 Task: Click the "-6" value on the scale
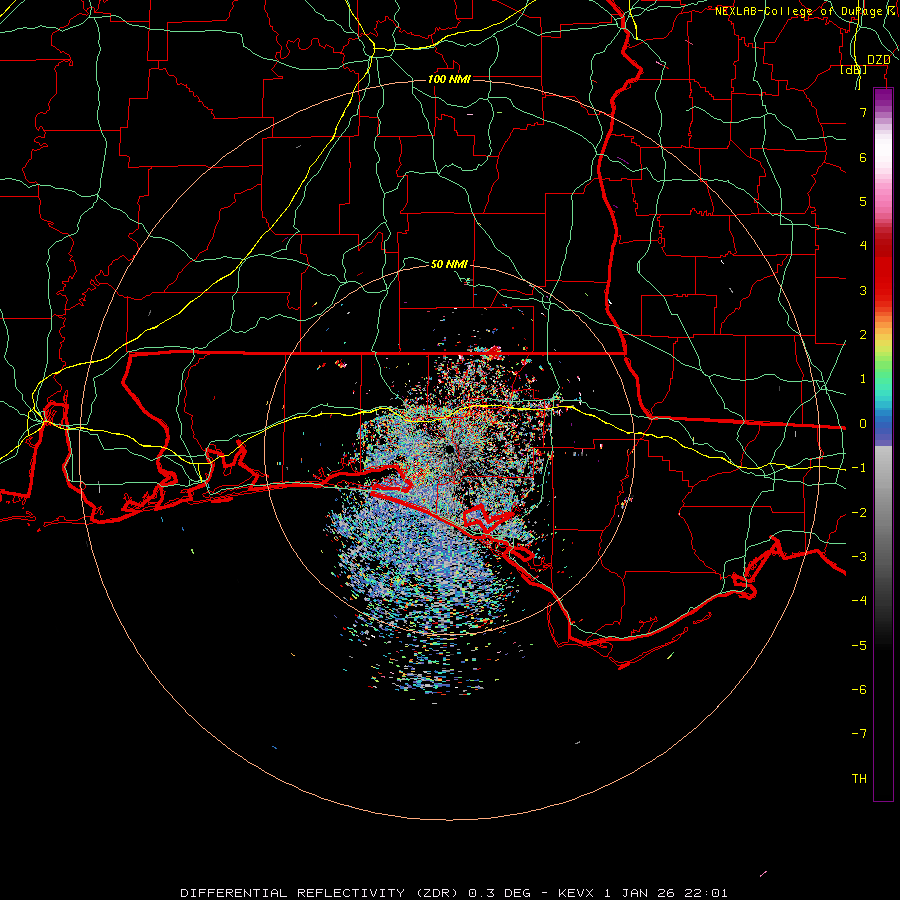pos(859,690)
